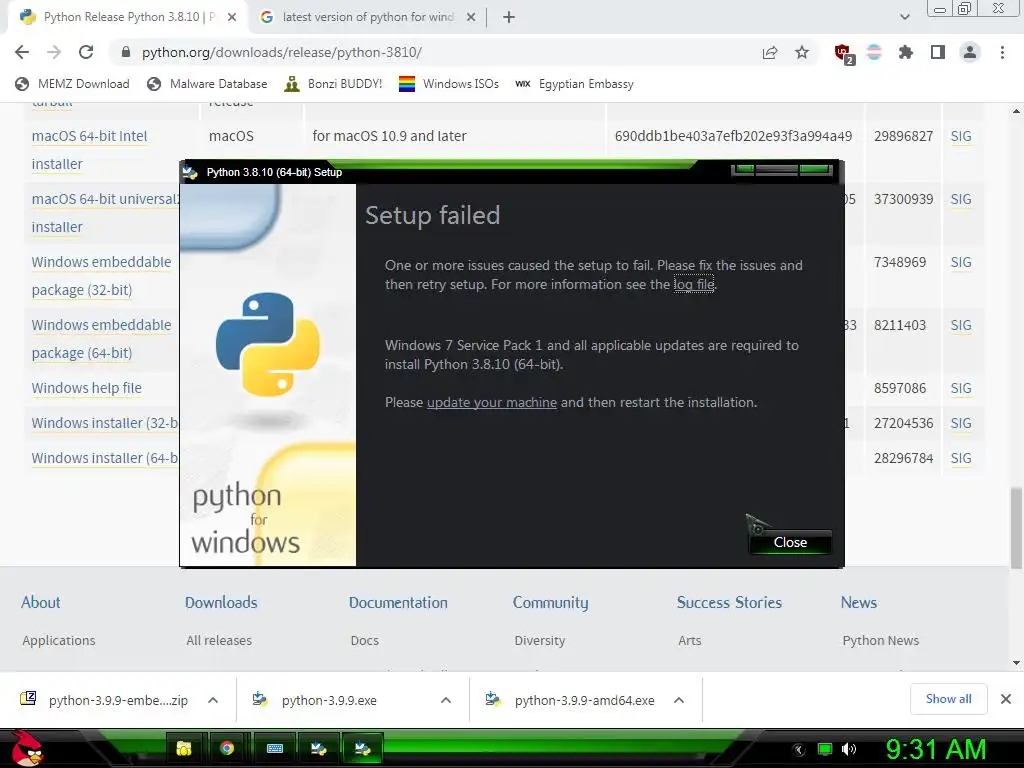The height and width of the screenshot is (768, 1024).
Task: Click SIG link for macOS Intel installer
Action: (x=961, y=136)
